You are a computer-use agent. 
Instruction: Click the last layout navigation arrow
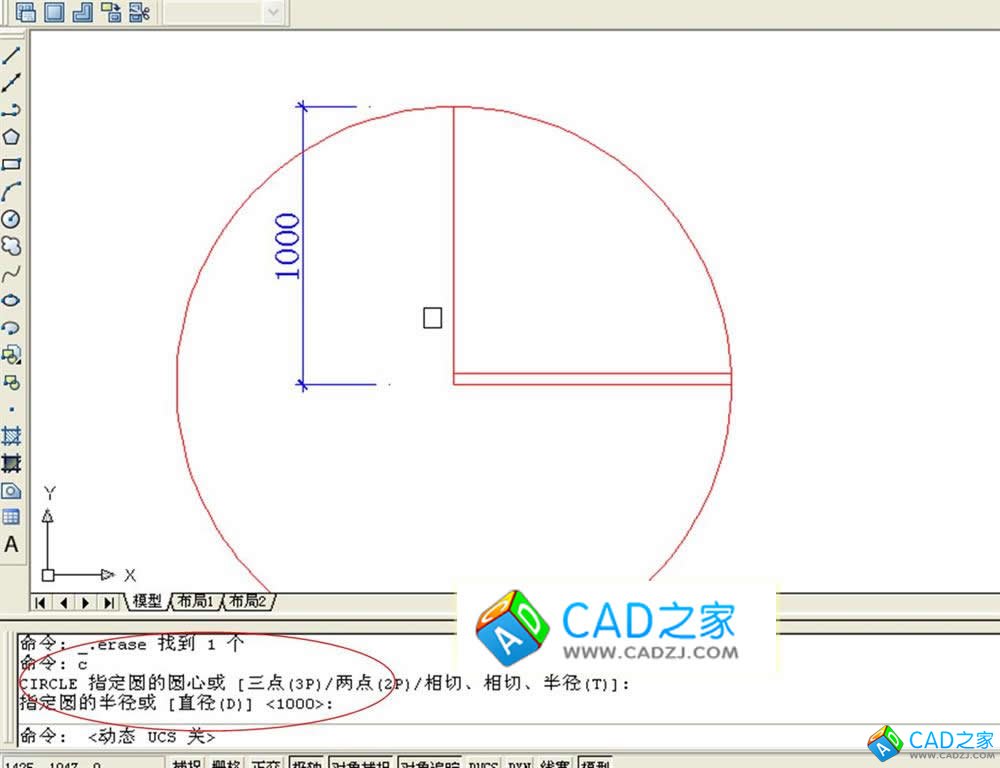click(108, 601)
